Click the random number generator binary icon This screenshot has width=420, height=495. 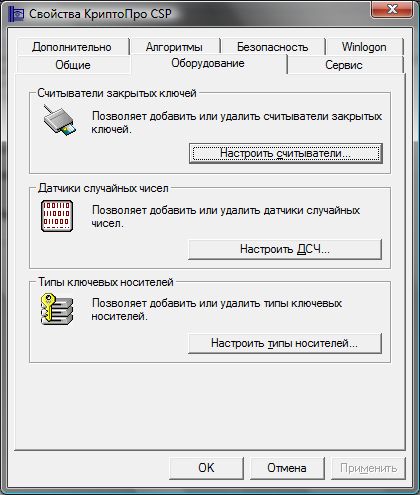tap(57, 216)
